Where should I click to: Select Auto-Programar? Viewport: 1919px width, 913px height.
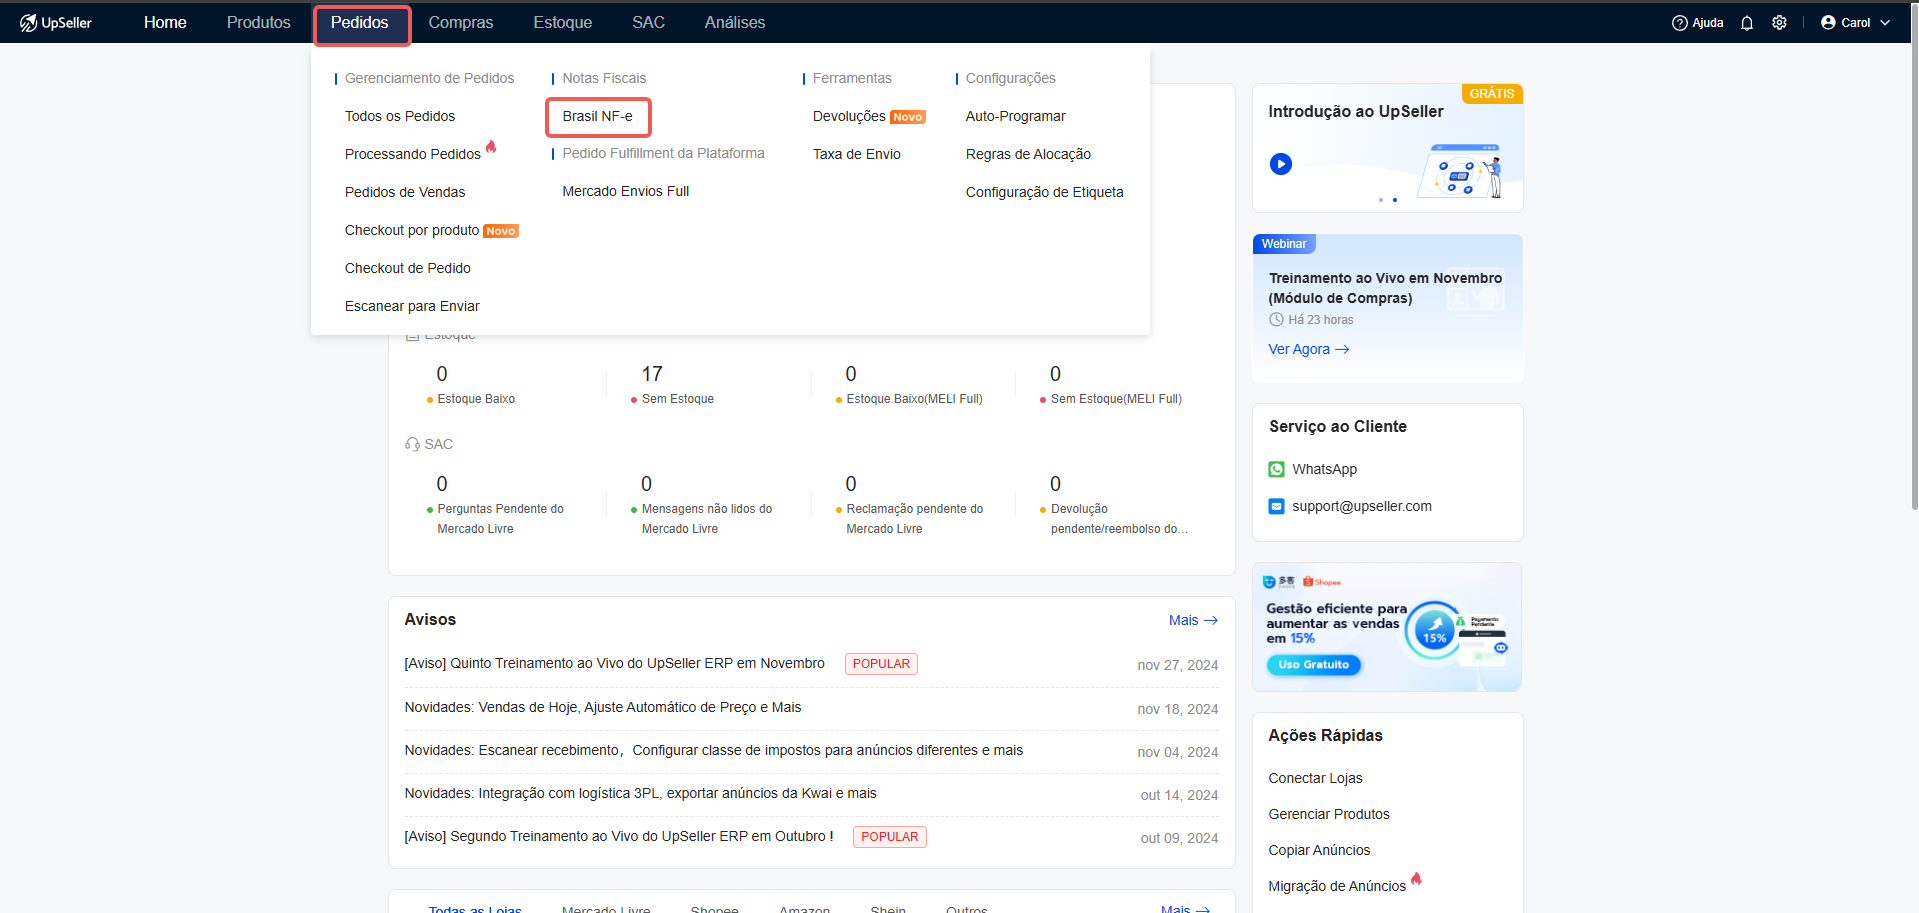pos(1016,116)
